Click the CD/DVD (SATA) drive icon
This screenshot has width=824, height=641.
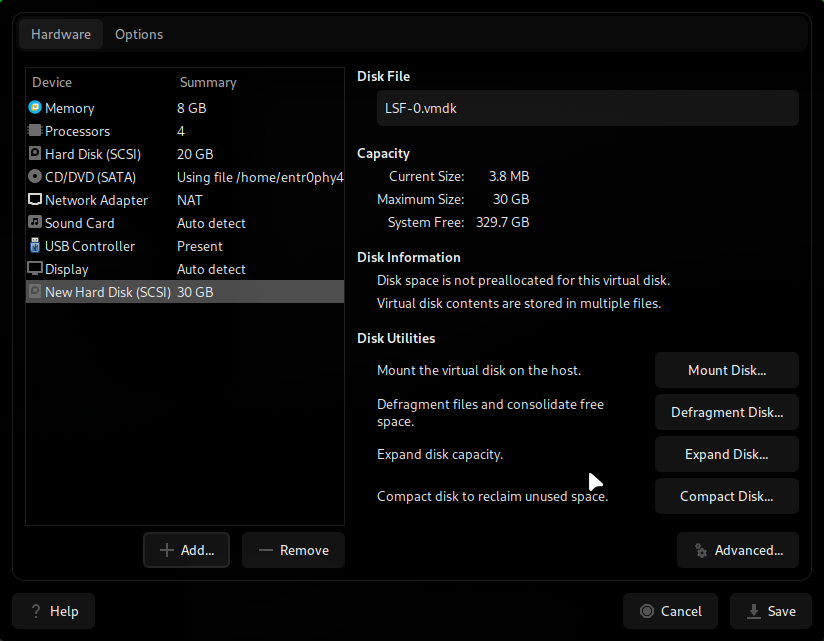(35, 177)
